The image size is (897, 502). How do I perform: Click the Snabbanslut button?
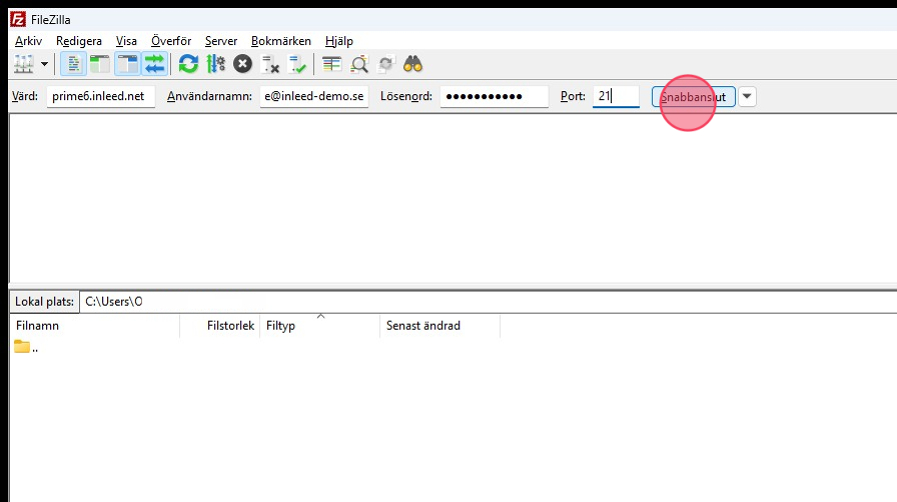click(694, 97)
